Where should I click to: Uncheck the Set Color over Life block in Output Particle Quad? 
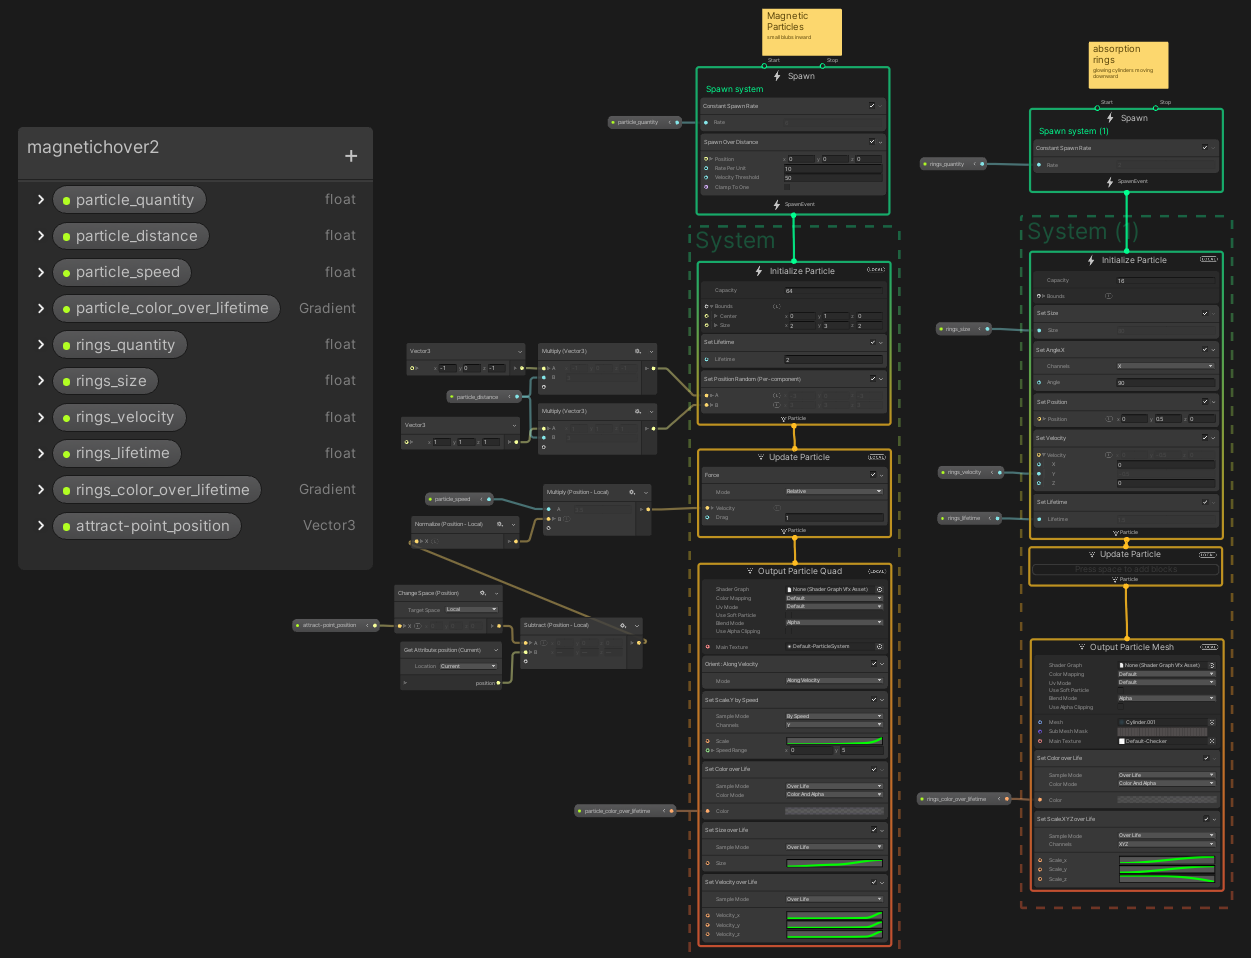coord(873,769)
